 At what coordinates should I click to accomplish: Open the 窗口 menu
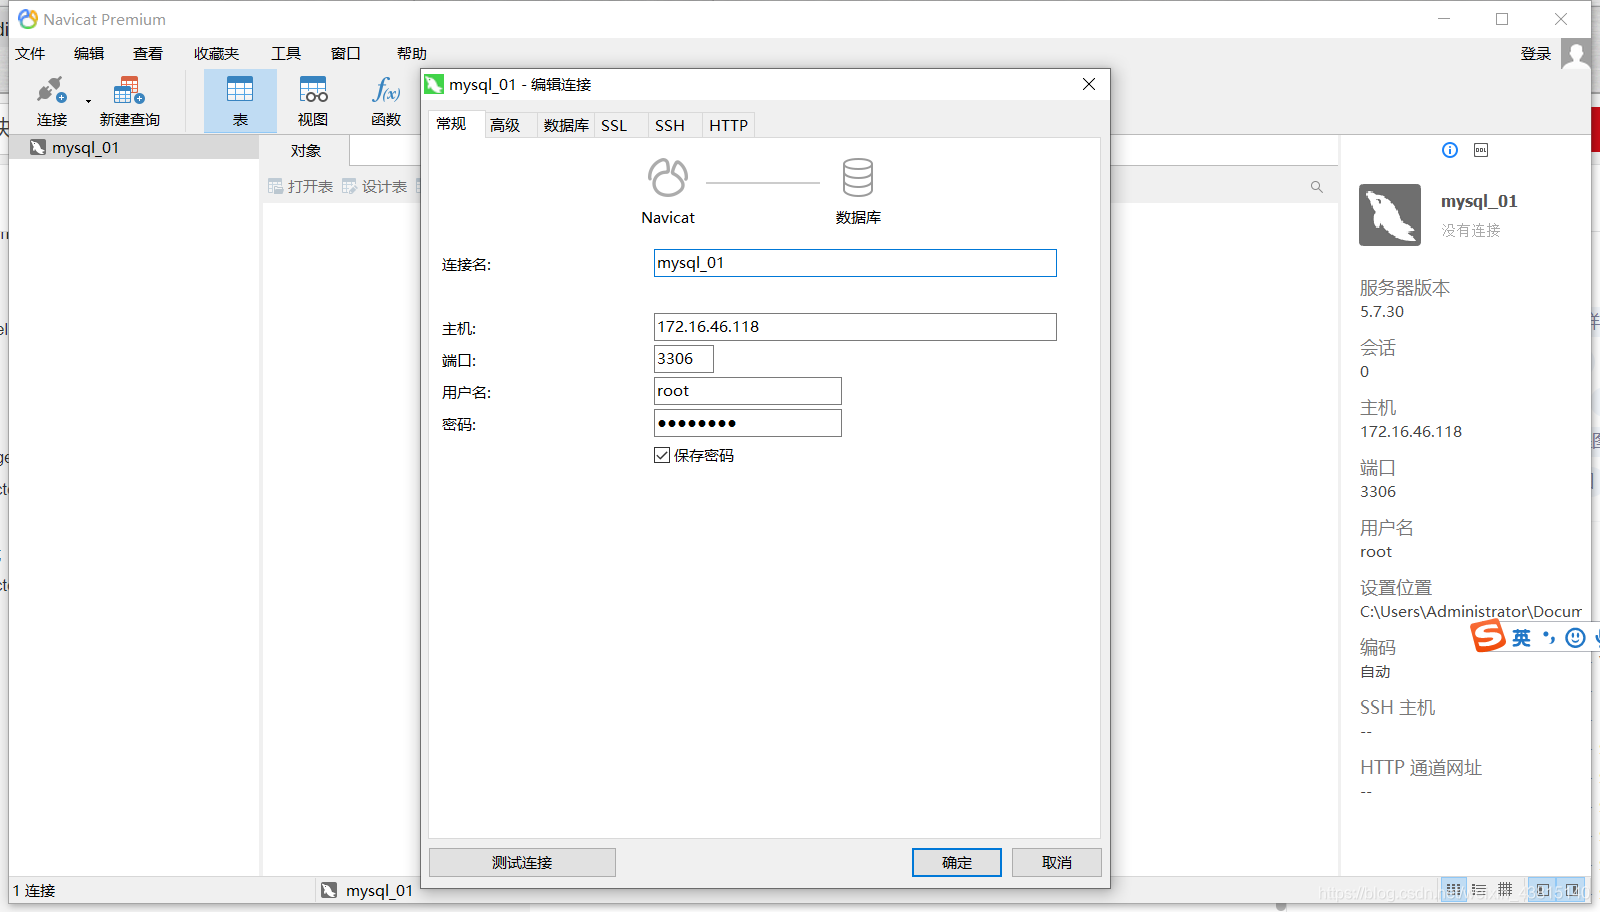[346, 54]
